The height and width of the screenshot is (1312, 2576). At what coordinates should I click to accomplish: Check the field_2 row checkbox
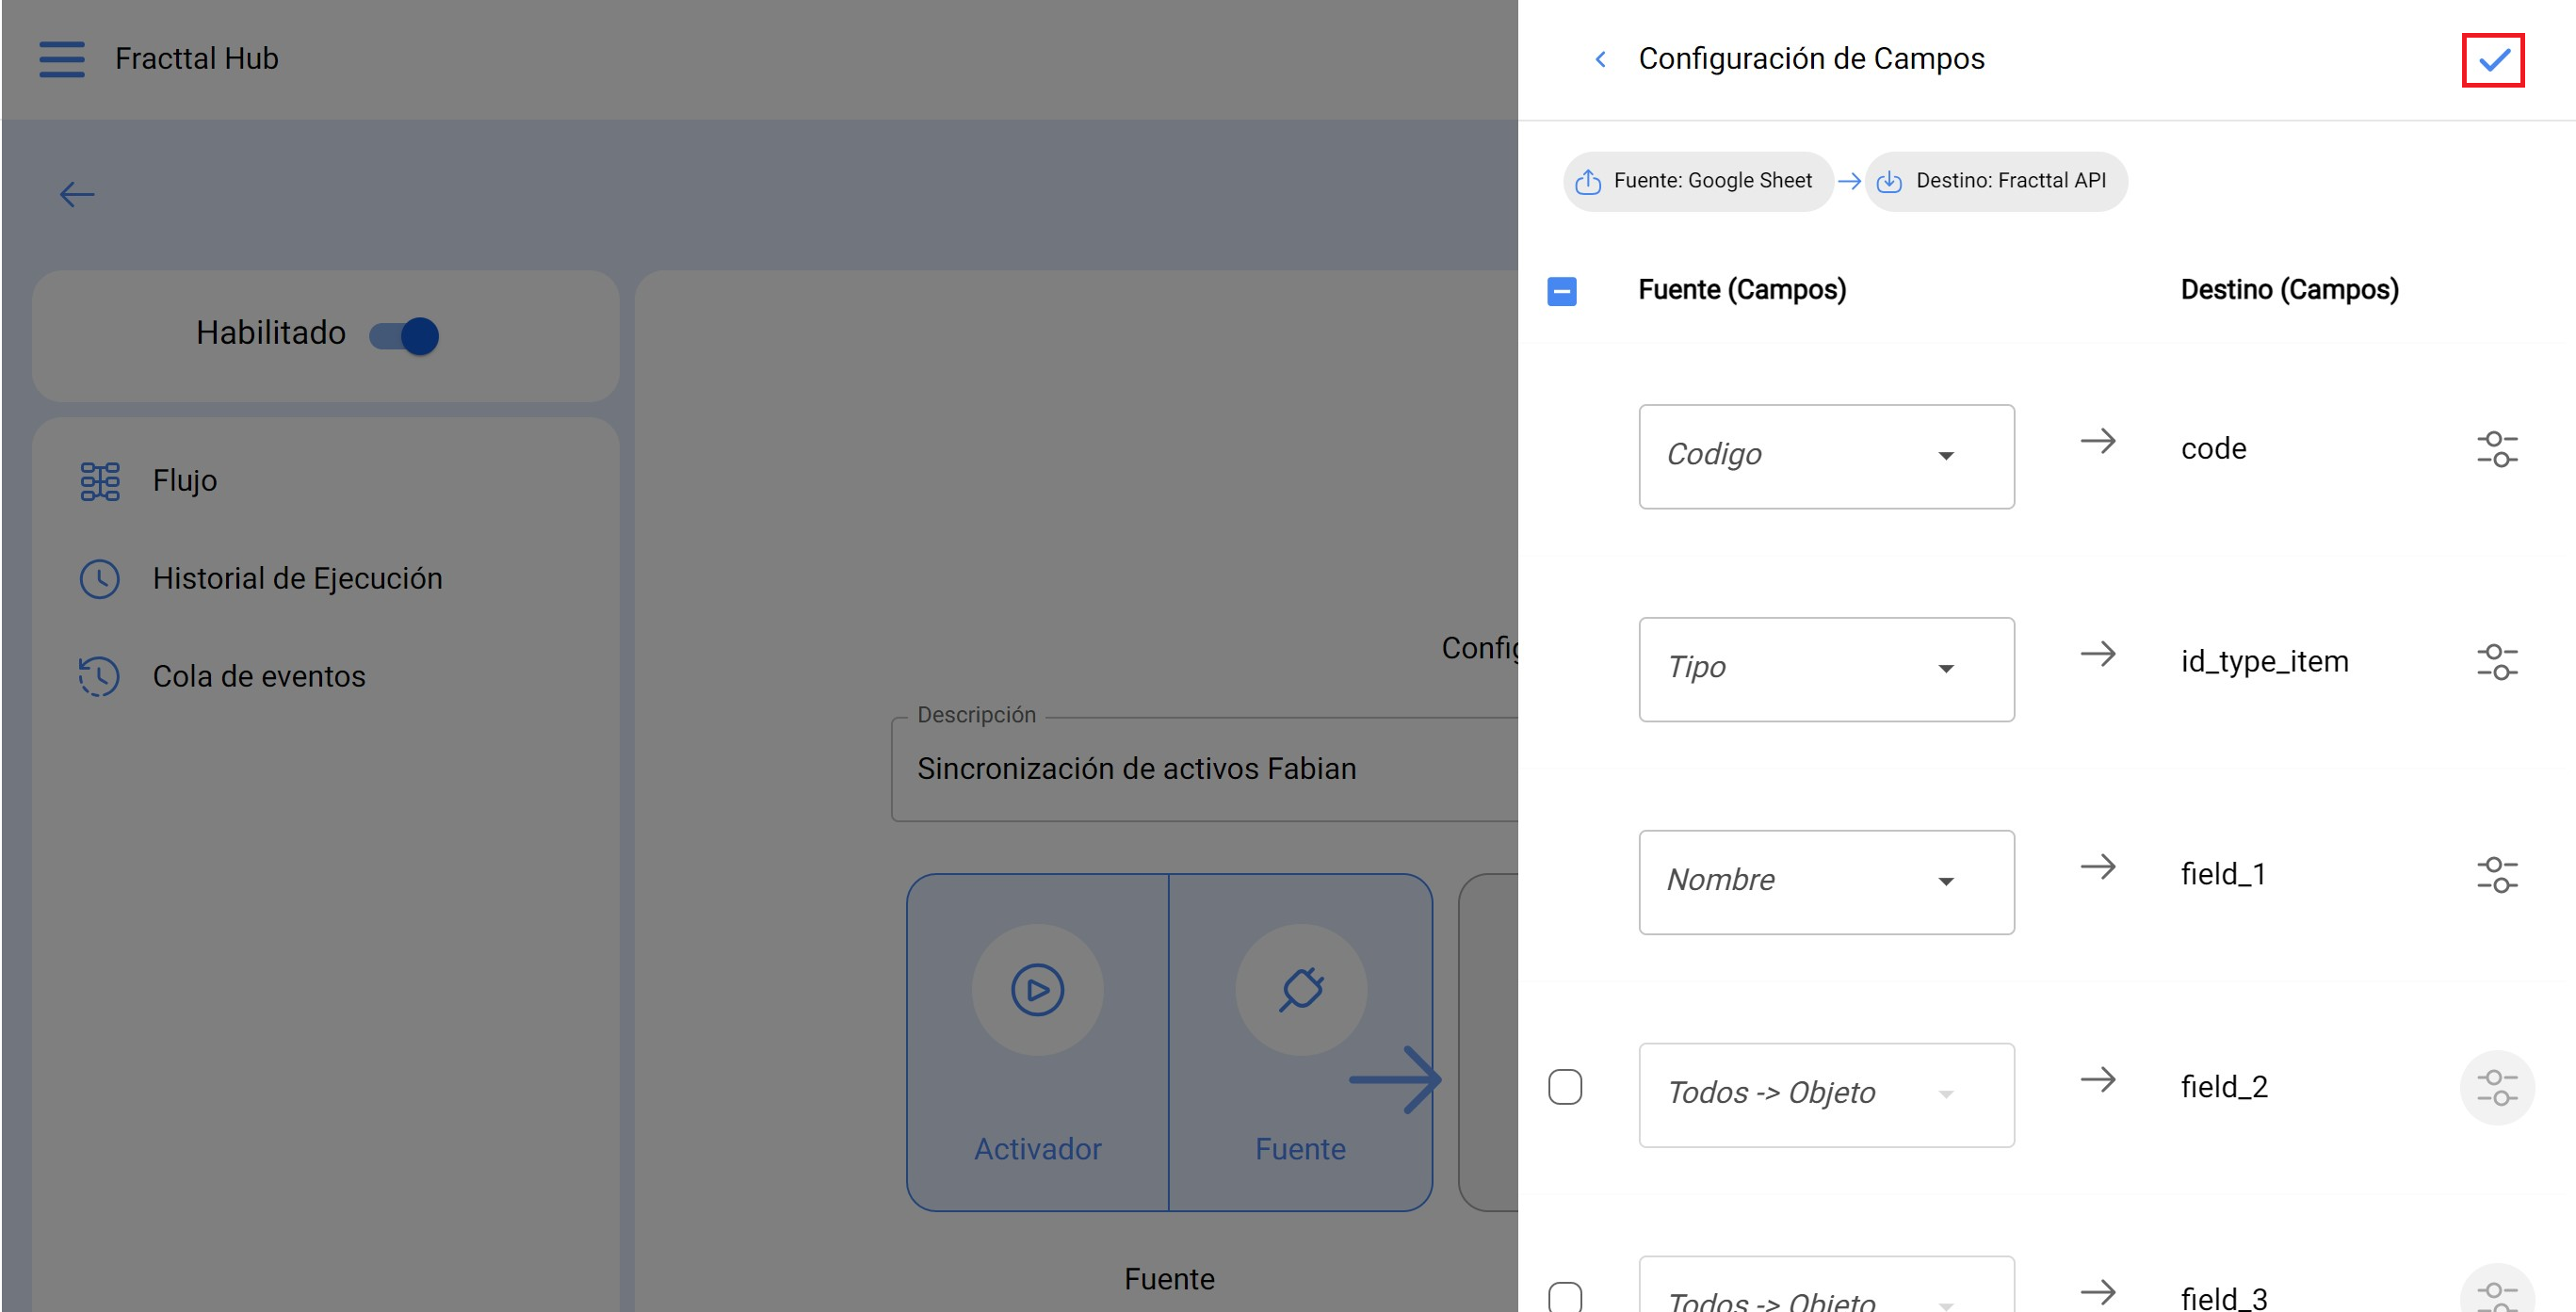click(1565, 1087)
